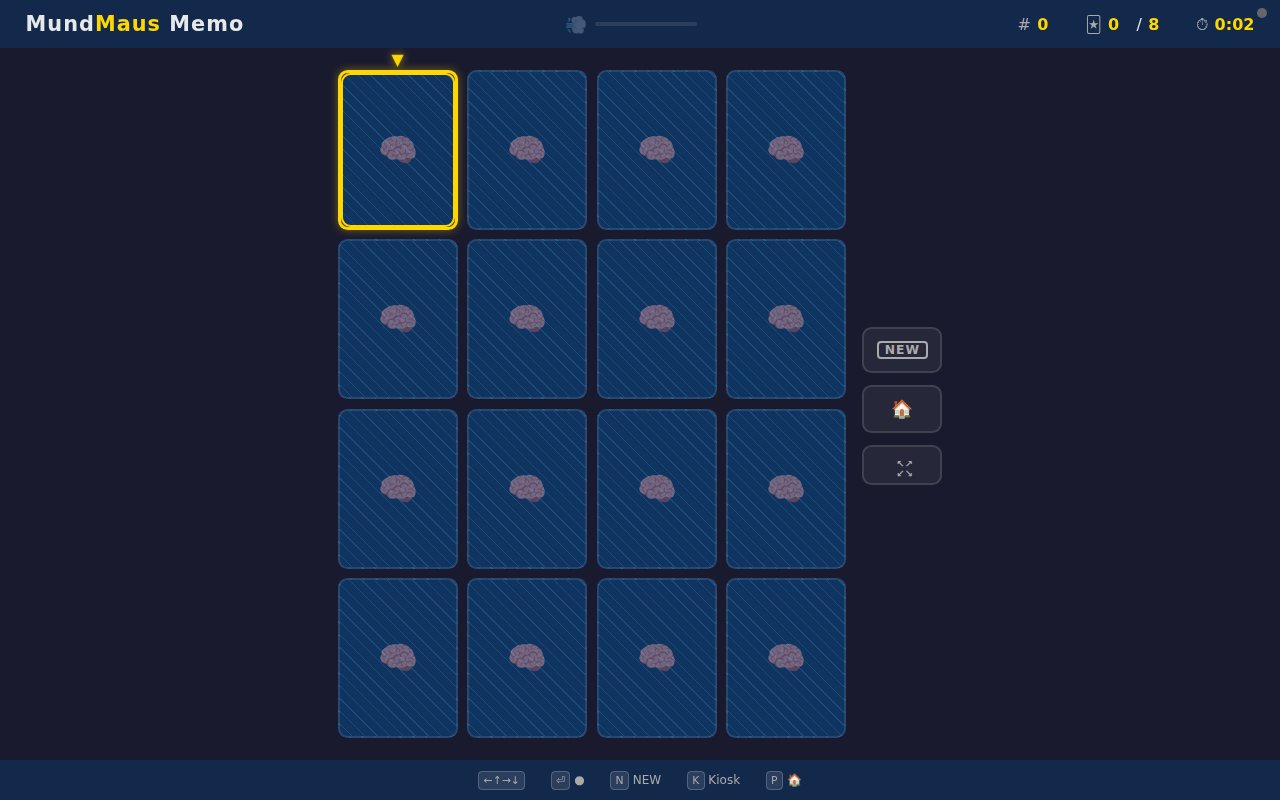Start a new game with the NEW button
The width and height of the screenshot is (1280, 800).
click(901, 350)
